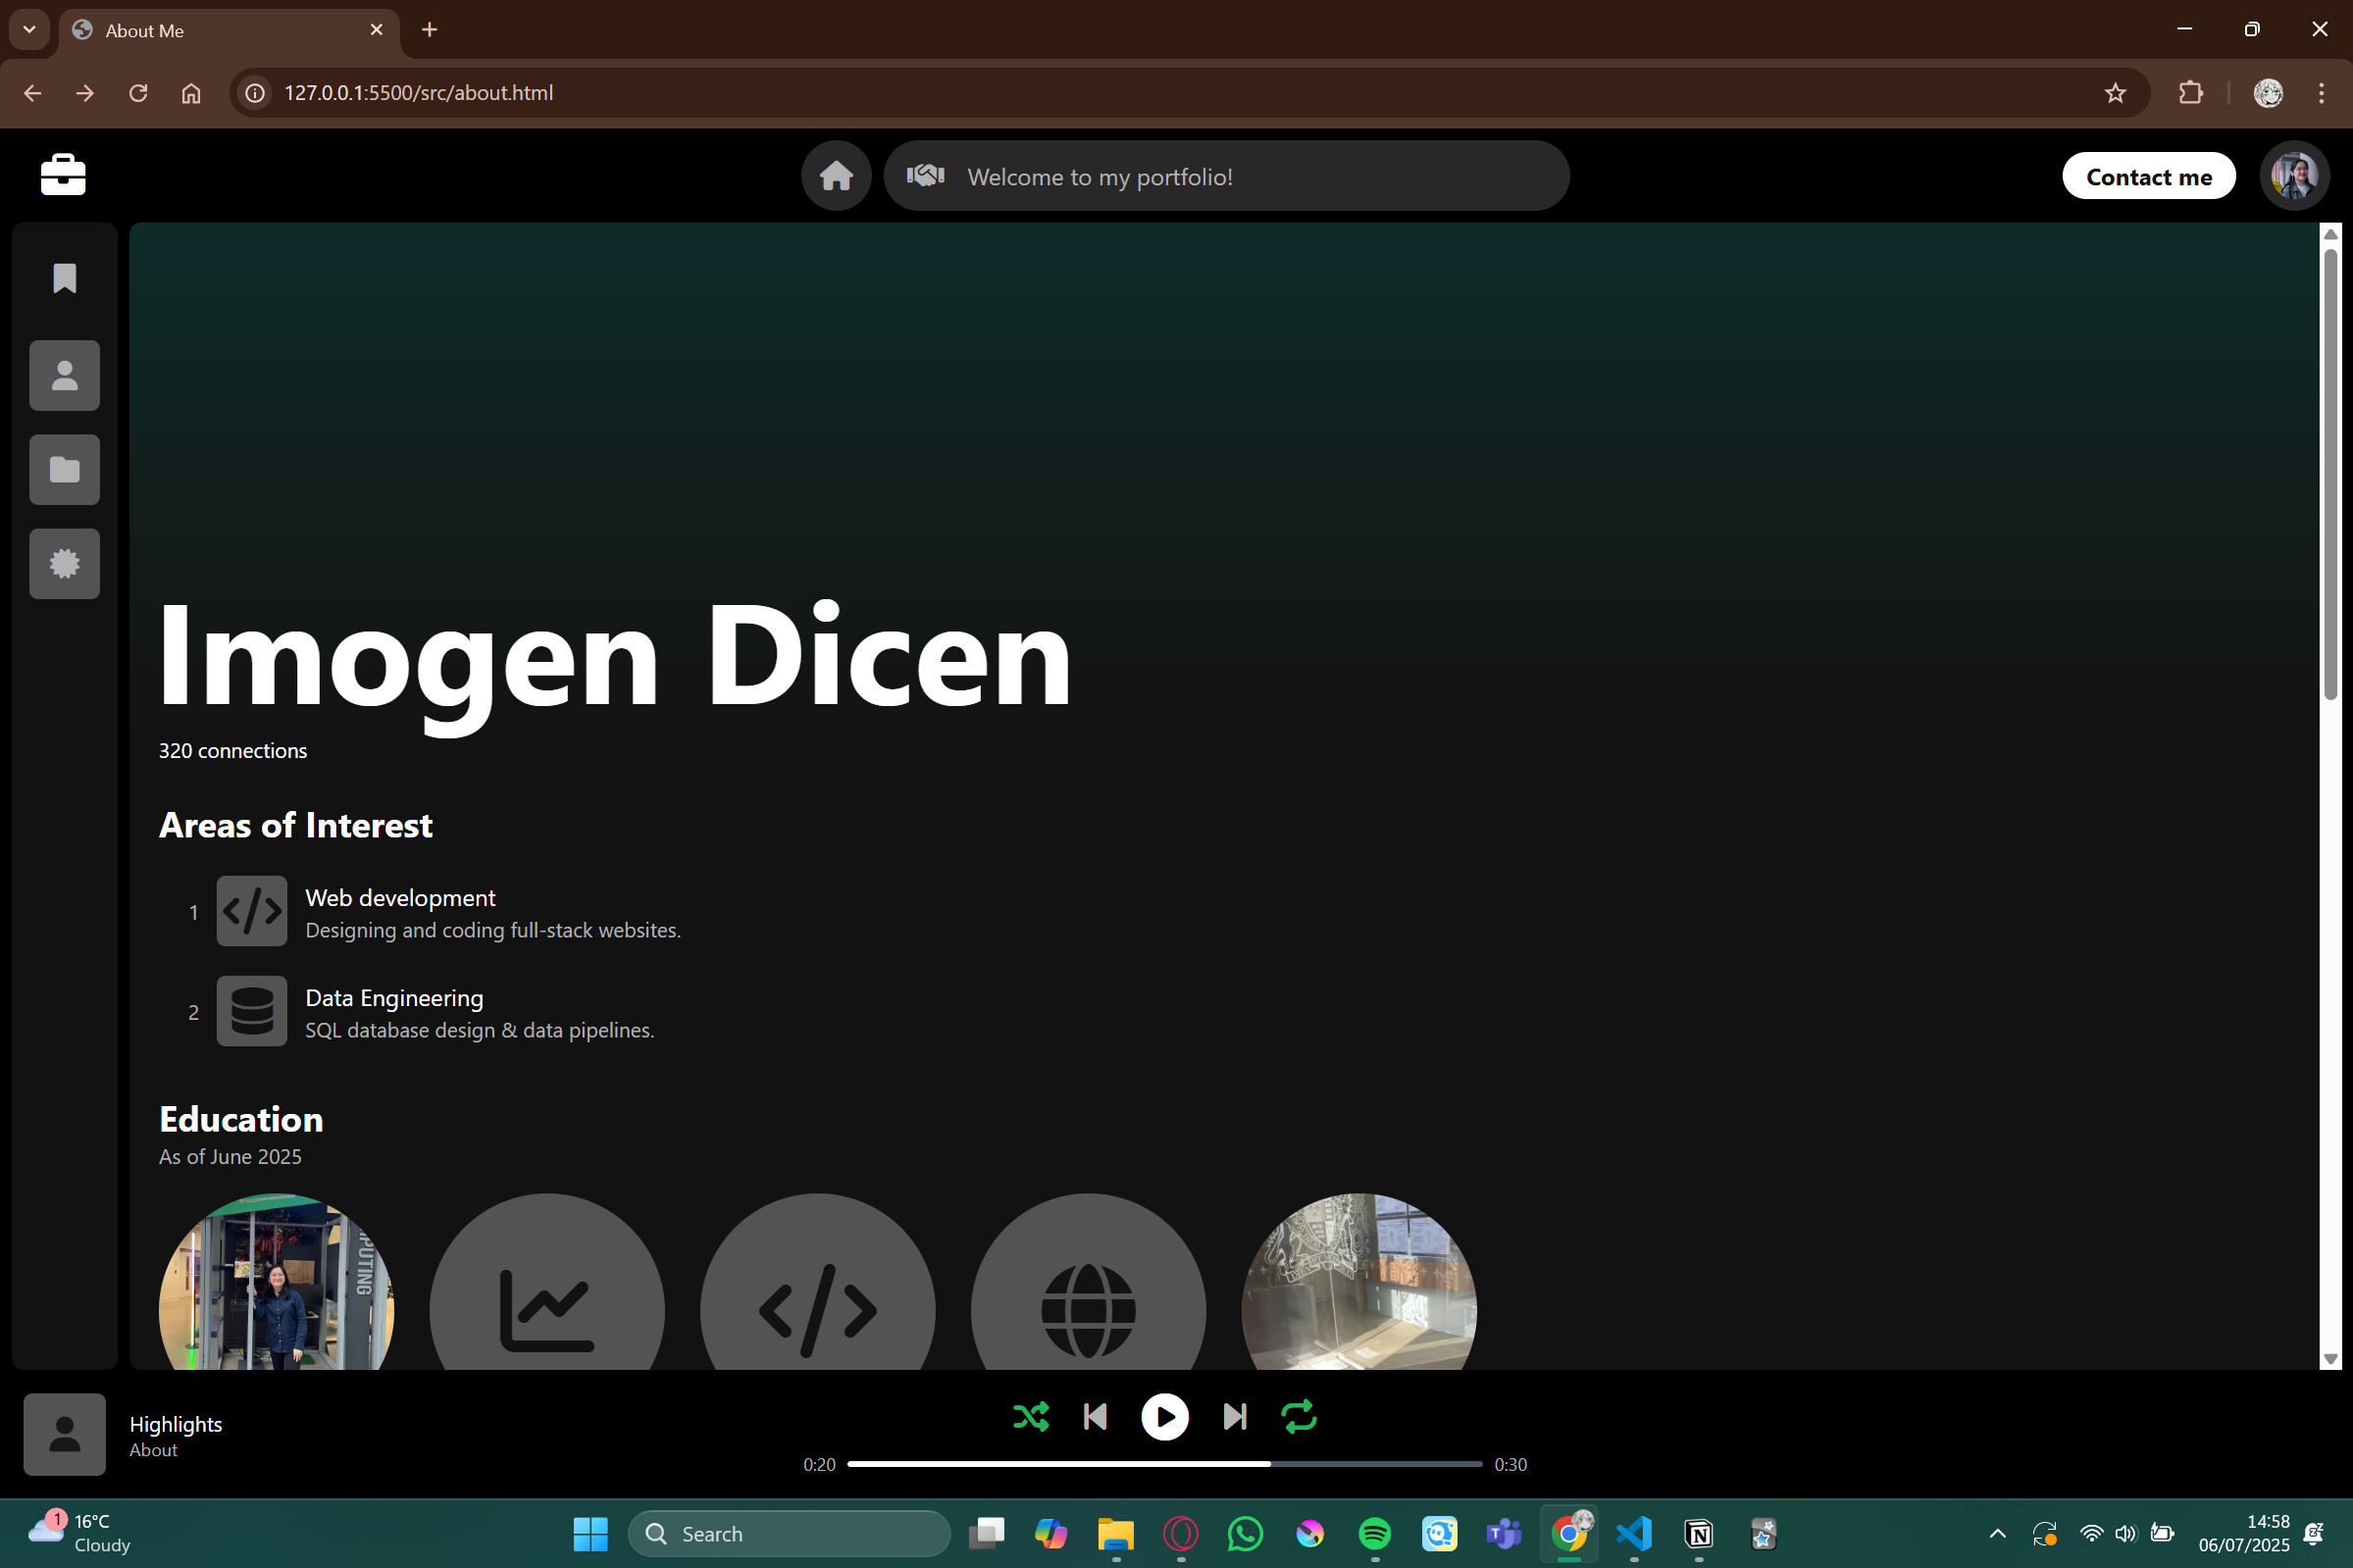Viewport: 2353px width, 1568px height.
Task: Open the person profile sidebar icon
Action: point(65,375)
